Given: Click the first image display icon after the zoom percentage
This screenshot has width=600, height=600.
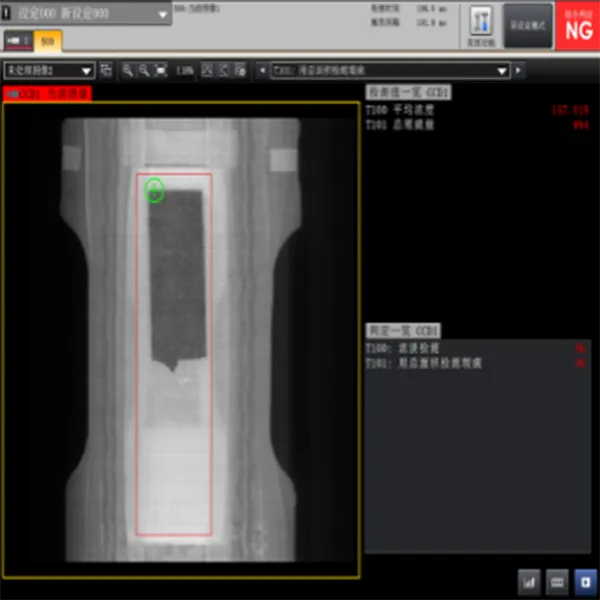Looking at the screenshot, I should [x=207, y=70].
